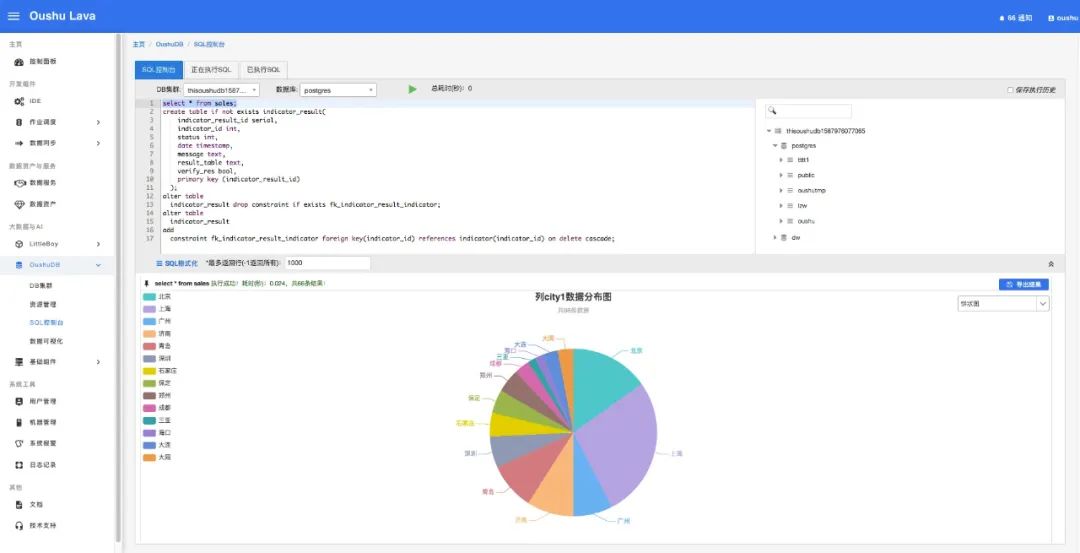Enable the 保存执行历史 checkbox
1080x553 pixels.
point(1010,90)
